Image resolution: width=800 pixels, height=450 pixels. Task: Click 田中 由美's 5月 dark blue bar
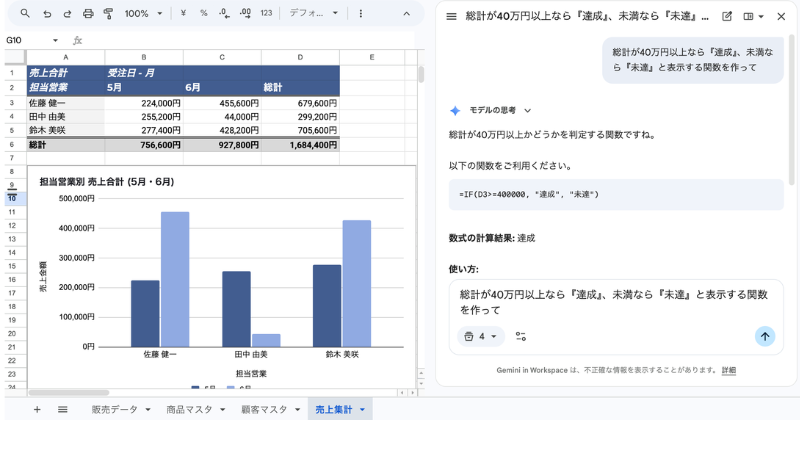click(236, 309)
